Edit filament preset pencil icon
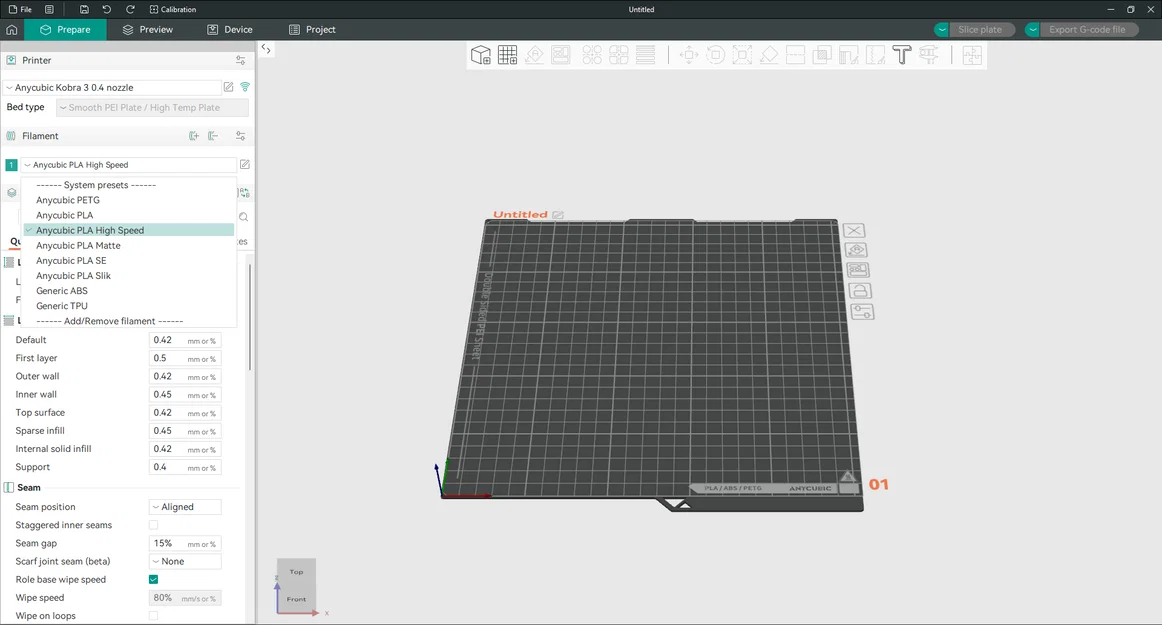Image resolution: width=1162 pixels, height=625 pixels. click(x=245, y=165)
